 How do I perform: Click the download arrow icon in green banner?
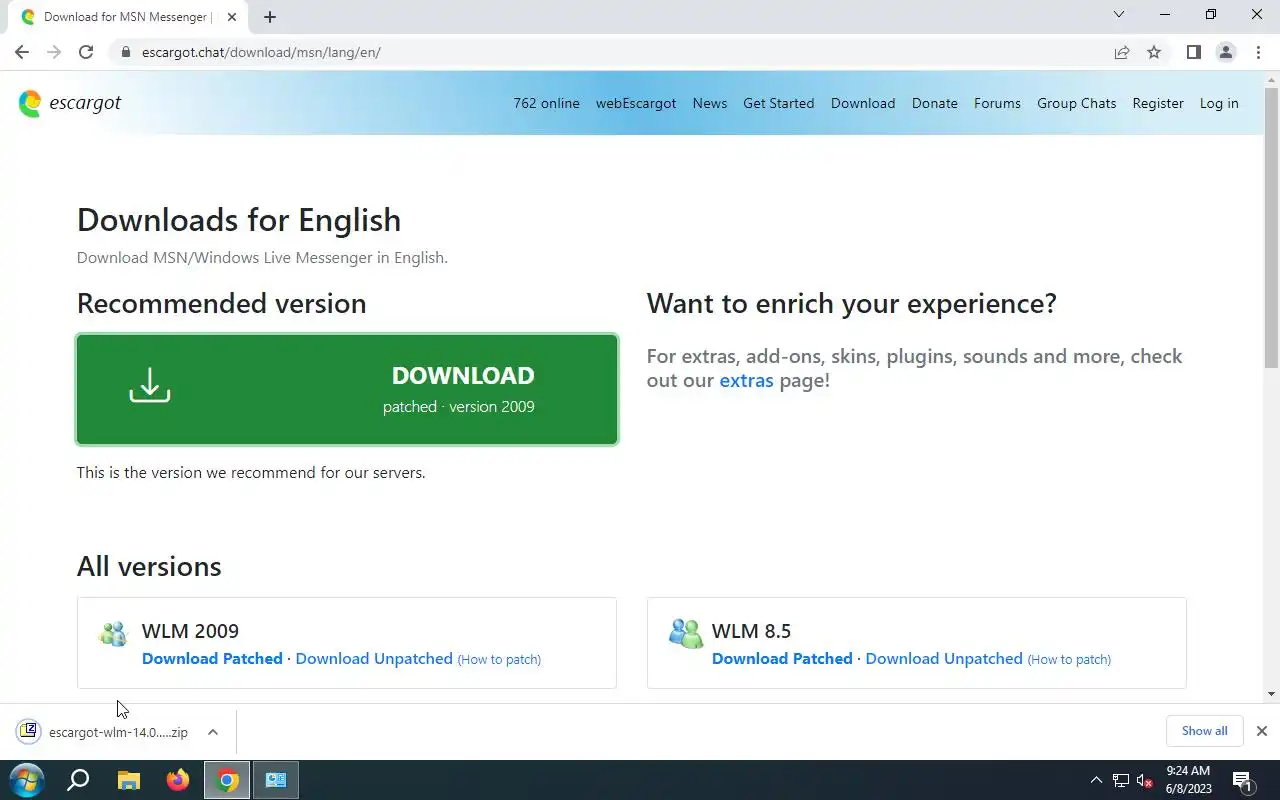coord(150,385)
